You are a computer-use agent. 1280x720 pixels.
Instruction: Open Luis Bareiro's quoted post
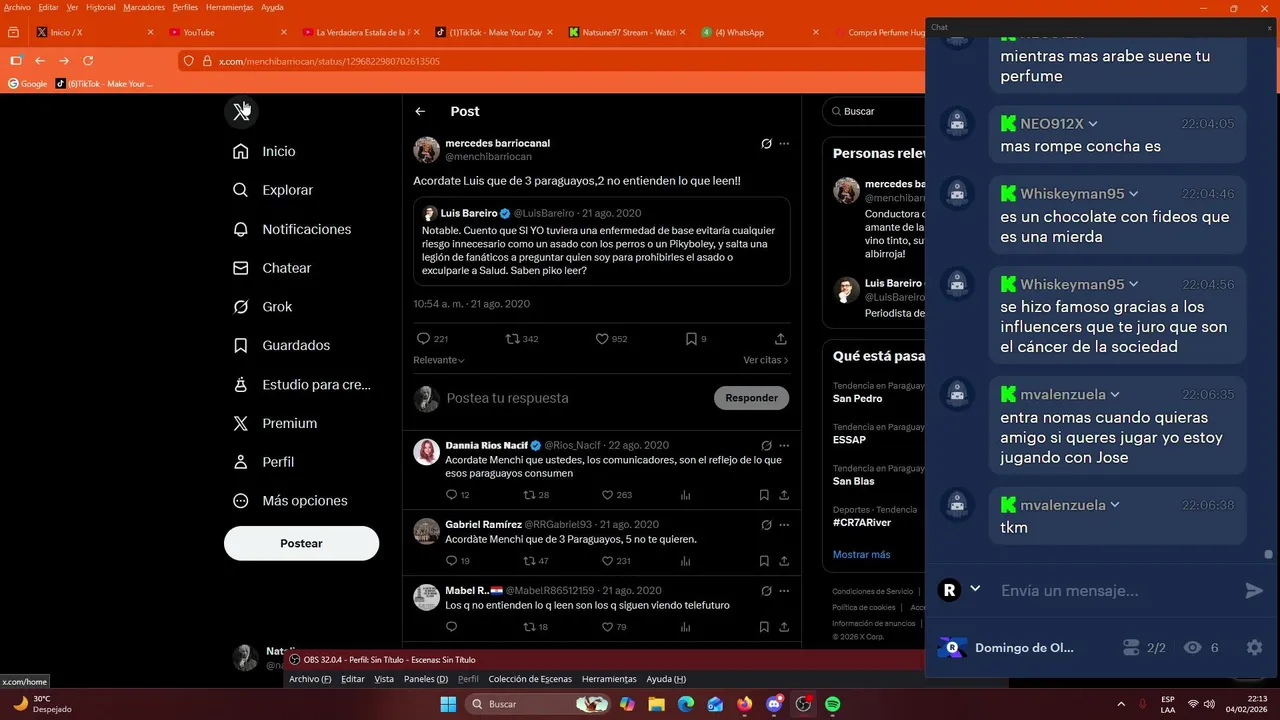602,241
